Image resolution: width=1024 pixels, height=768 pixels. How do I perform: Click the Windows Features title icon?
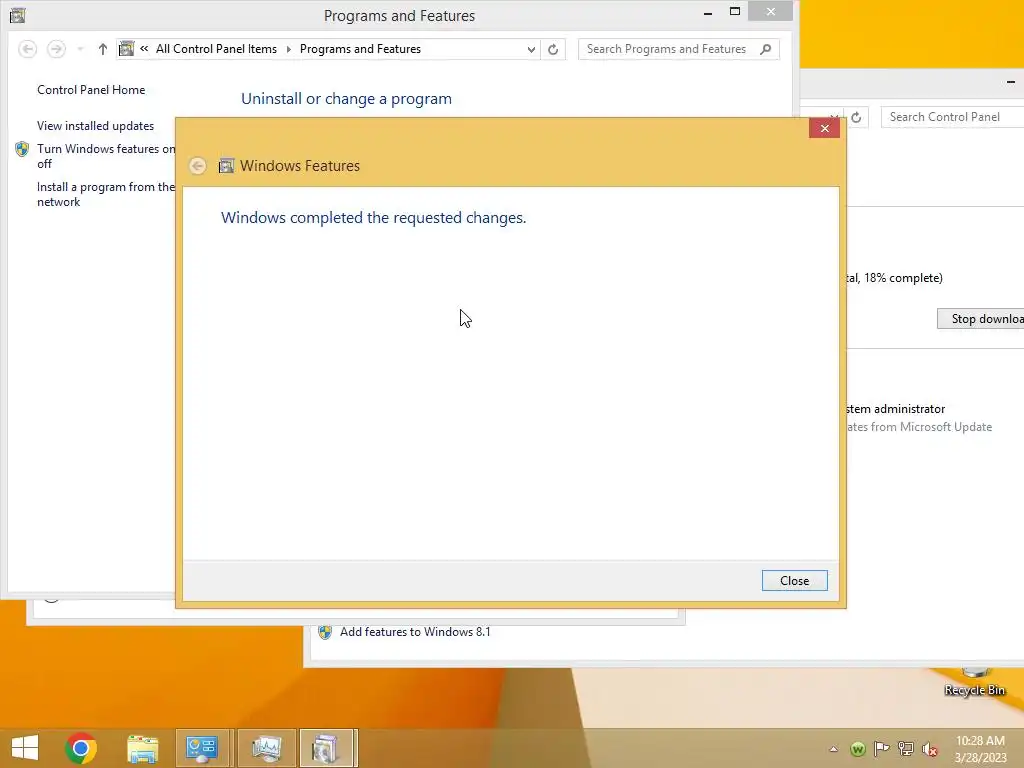(x=226, y=166)
